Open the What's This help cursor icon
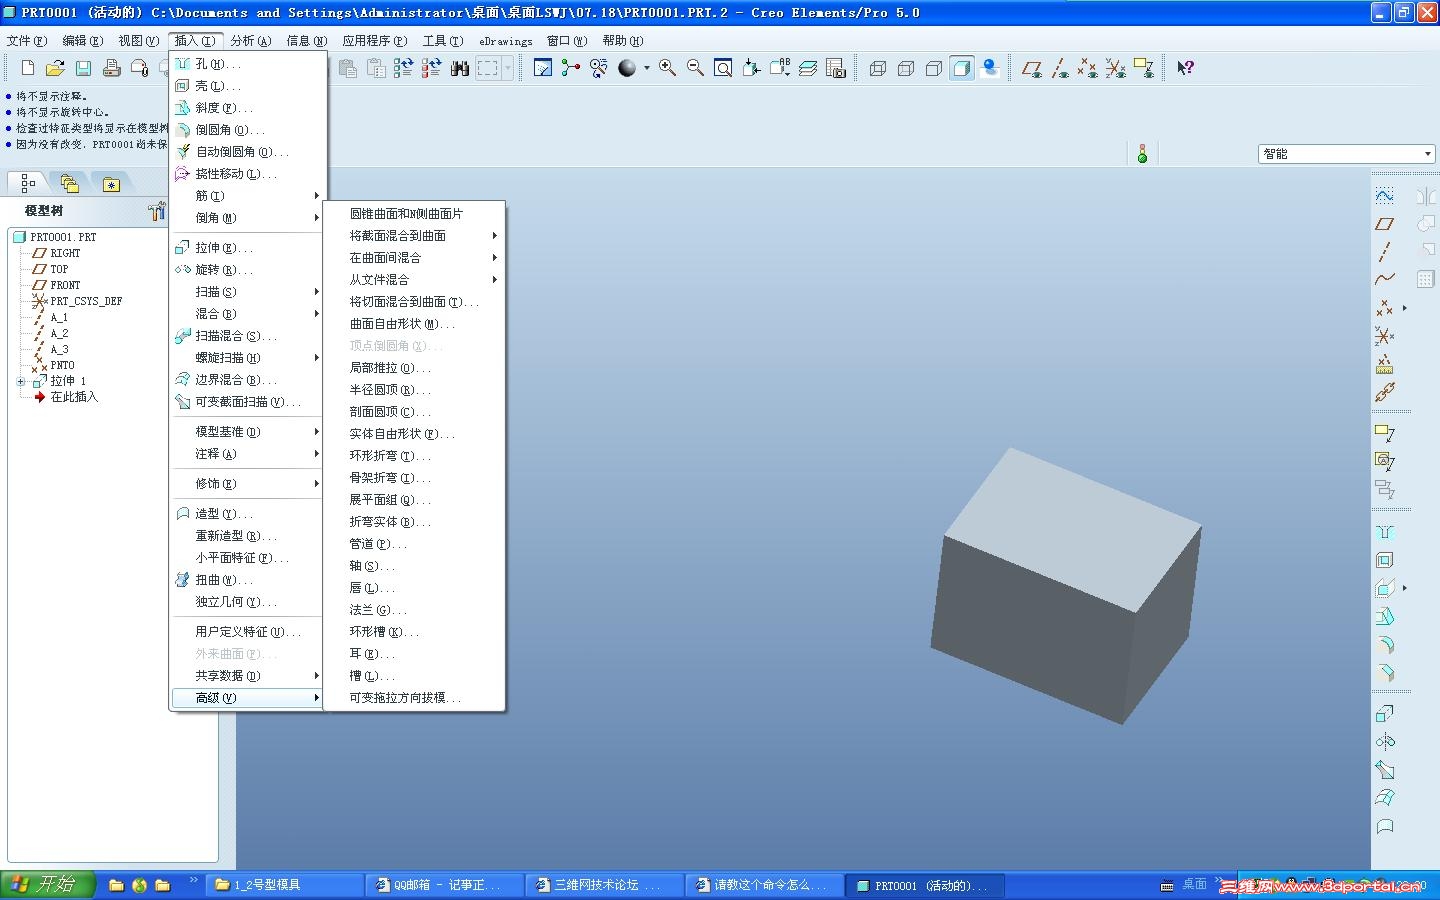This screenshot has width=1440, height=900. click(1185, 68)
